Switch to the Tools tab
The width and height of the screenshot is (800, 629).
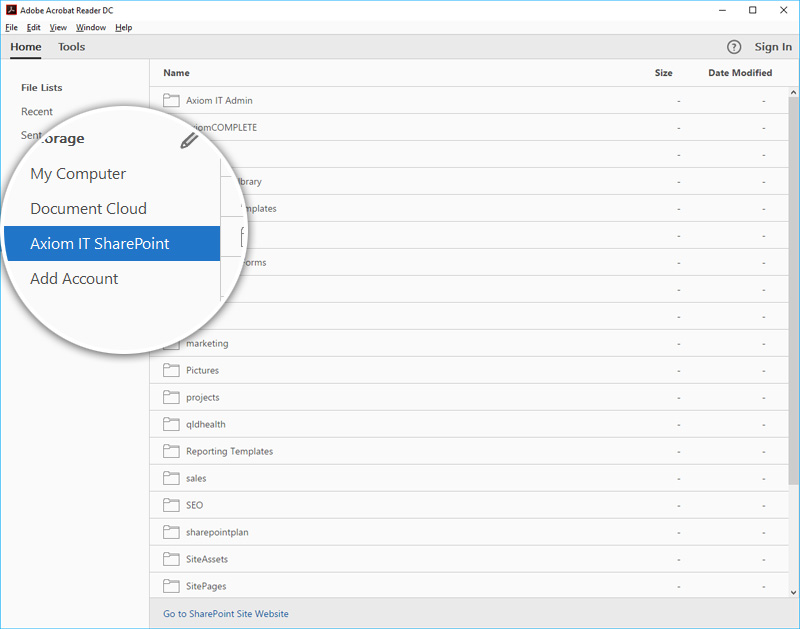click(71, 47)
